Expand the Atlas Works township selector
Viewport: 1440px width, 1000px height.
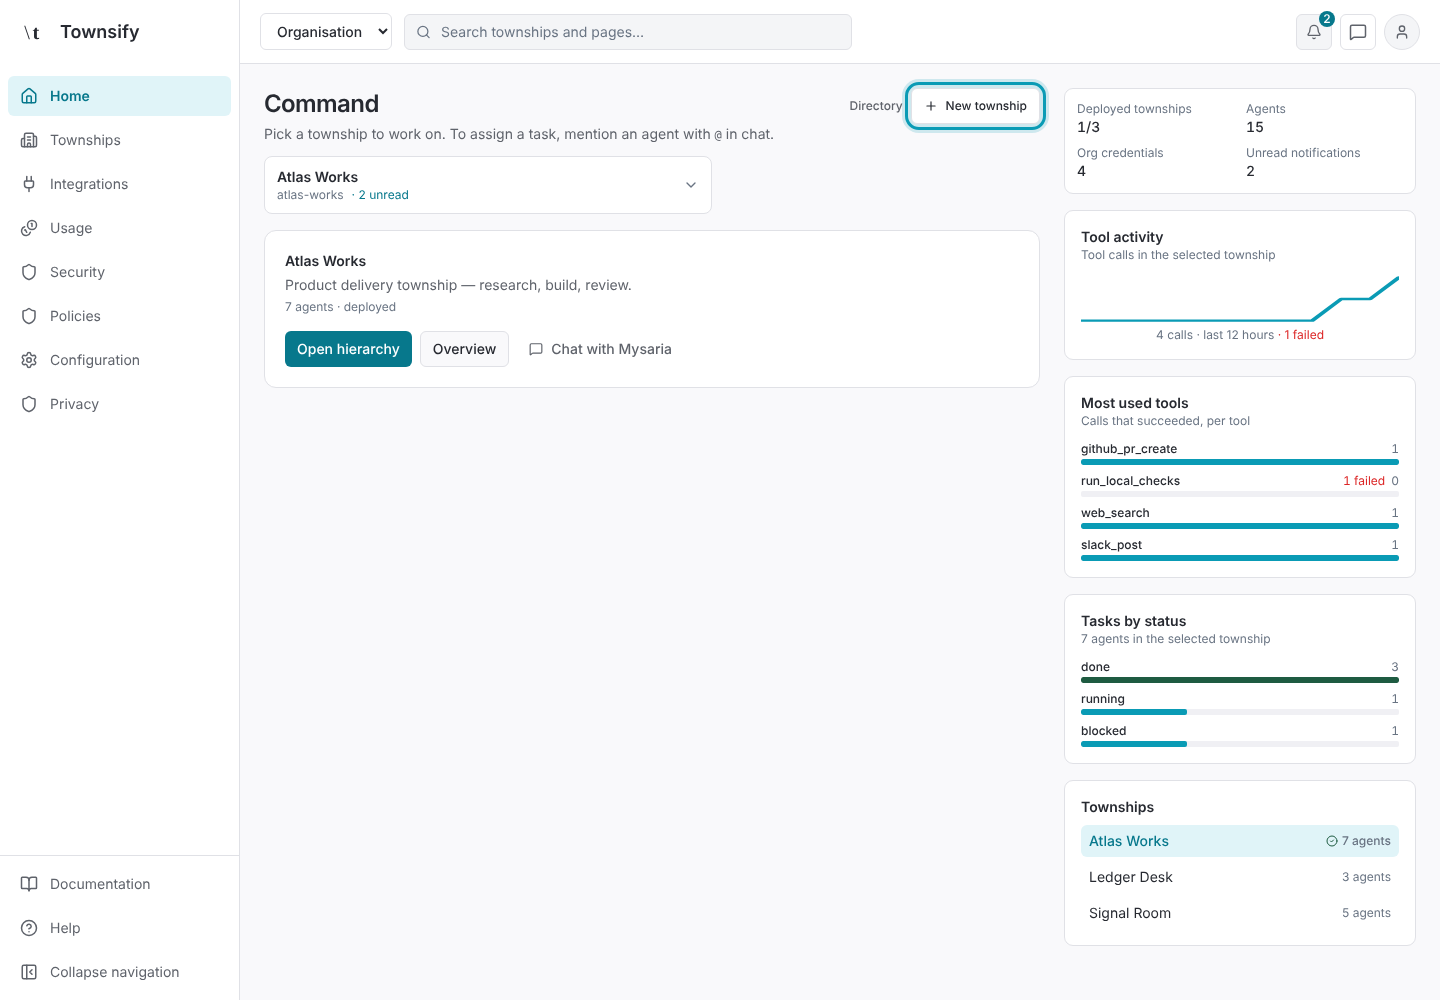point(488,185)
